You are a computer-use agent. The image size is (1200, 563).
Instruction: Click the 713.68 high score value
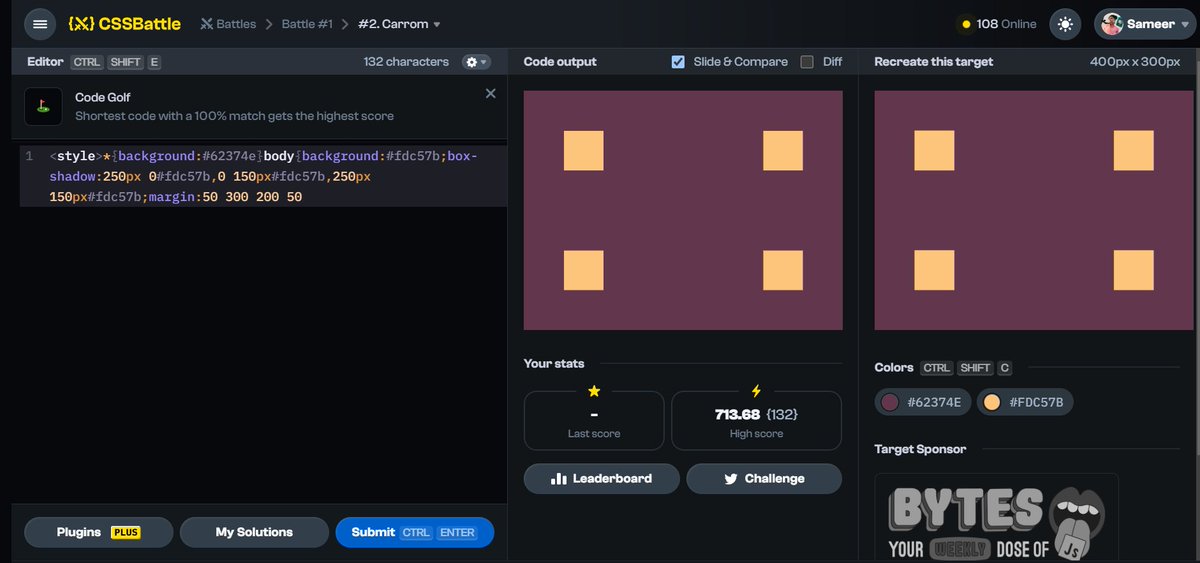737,414
